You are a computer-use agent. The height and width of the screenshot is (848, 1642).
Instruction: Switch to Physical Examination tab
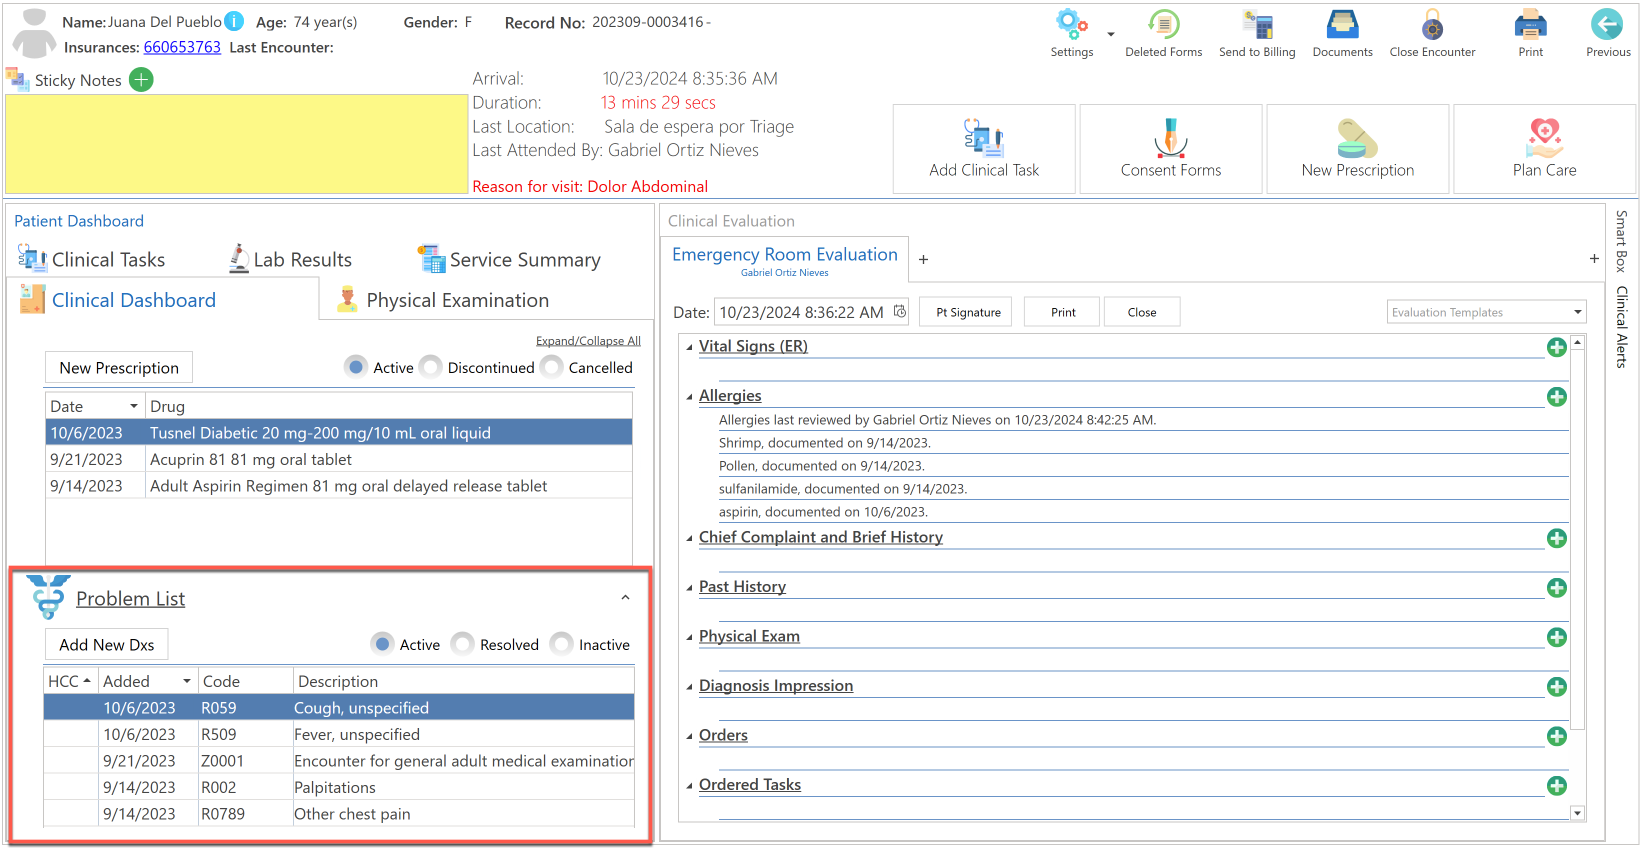click(x=443, y=300)
